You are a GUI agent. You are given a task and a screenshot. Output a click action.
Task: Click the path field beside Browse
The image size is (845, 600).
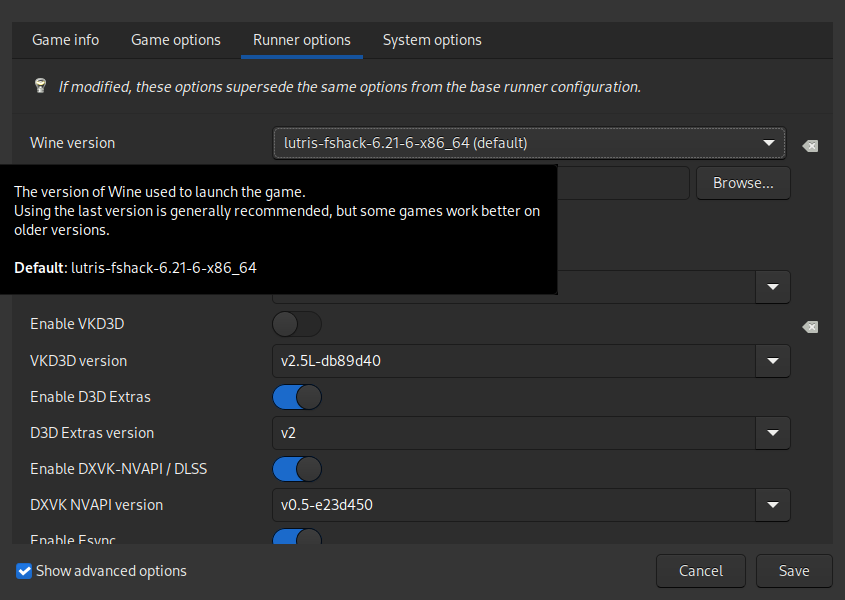pyautogui.click(x=622, y=183)
